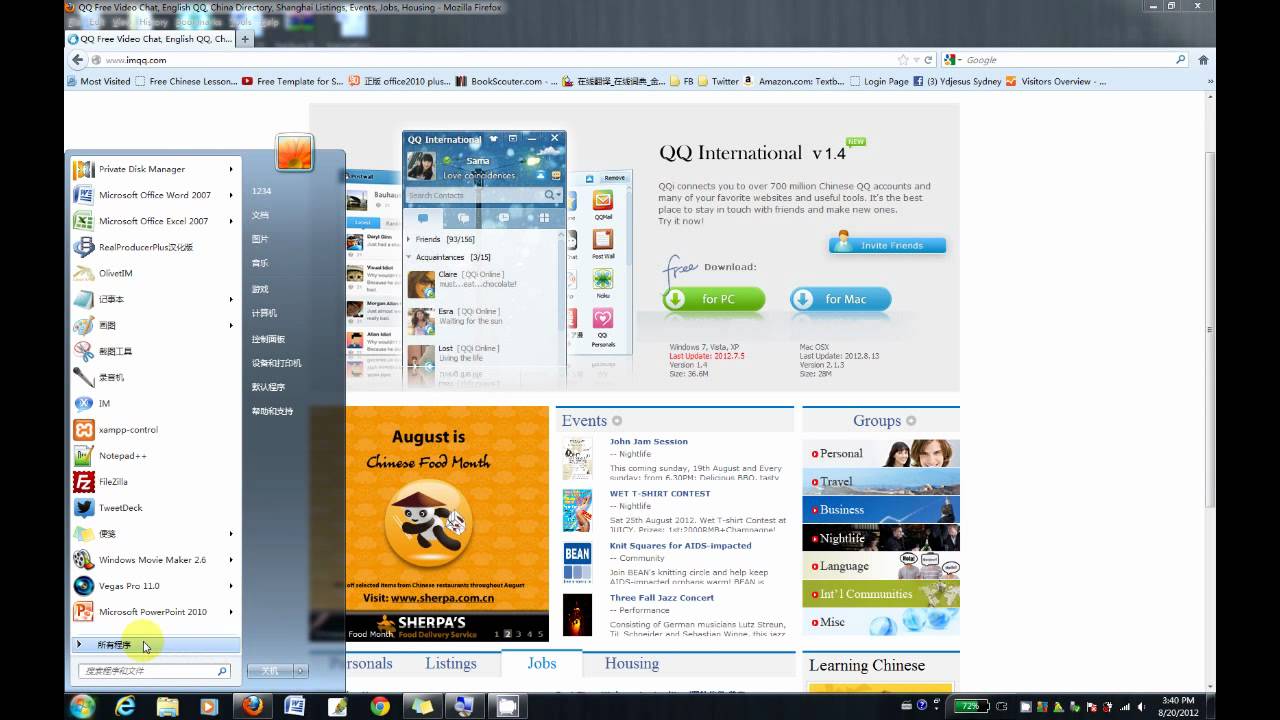Image resolution: width=1280 pixels, height=720 pixels.
Task: Open Google Chrome from the taskbar
Action: click(380, 706)
